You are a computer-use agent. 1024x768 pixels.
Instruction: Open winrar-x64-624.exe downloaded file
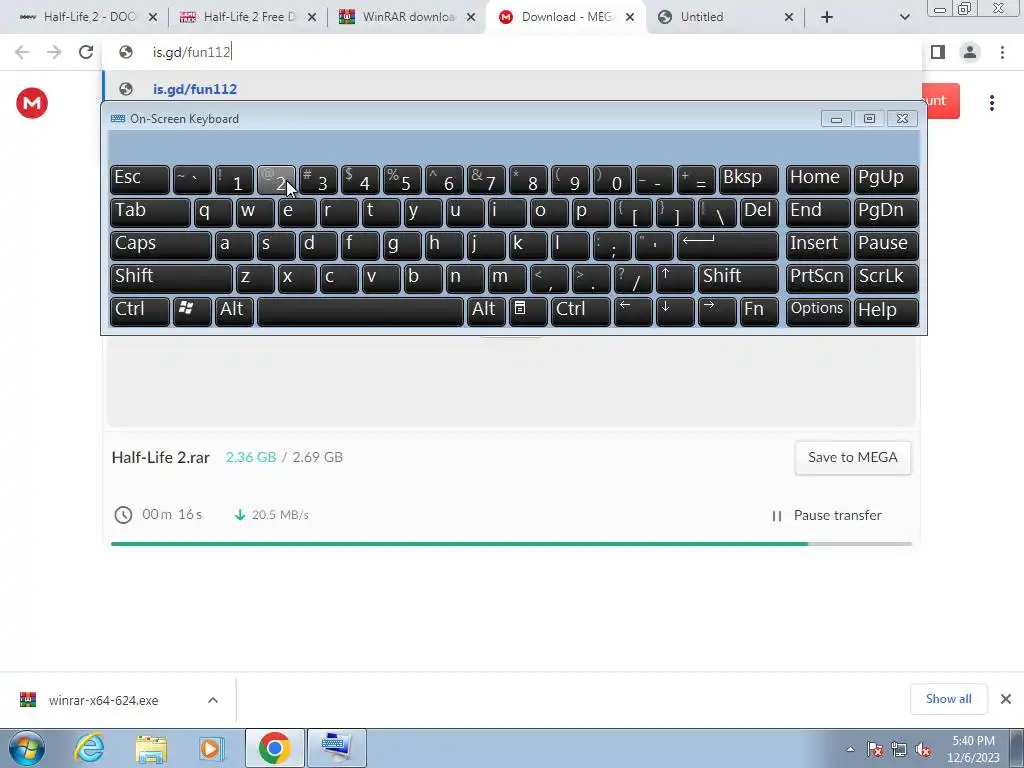tap(104, 701)
